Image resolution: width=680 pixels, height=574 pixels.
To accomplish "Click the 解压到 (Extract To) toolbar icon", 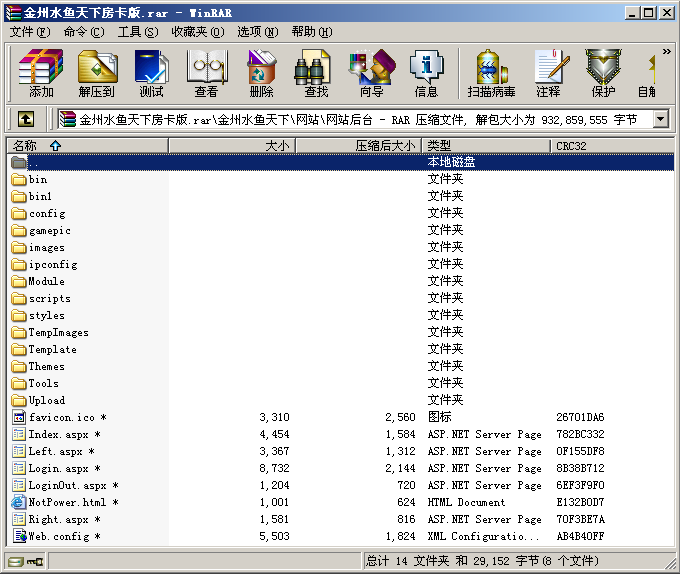I will point(96,73).
